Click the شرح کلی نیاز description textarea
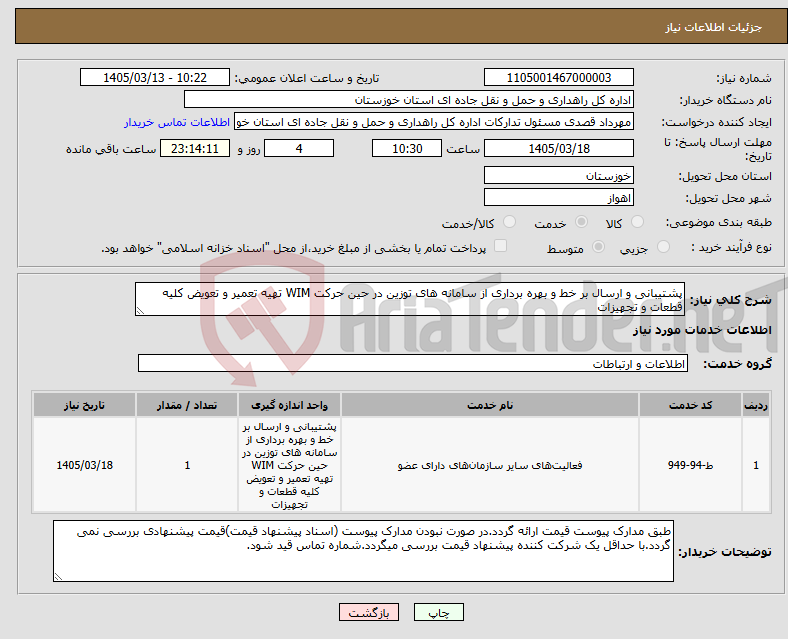Viewport: 788px width, 639px height. click(x=410, y=299)
